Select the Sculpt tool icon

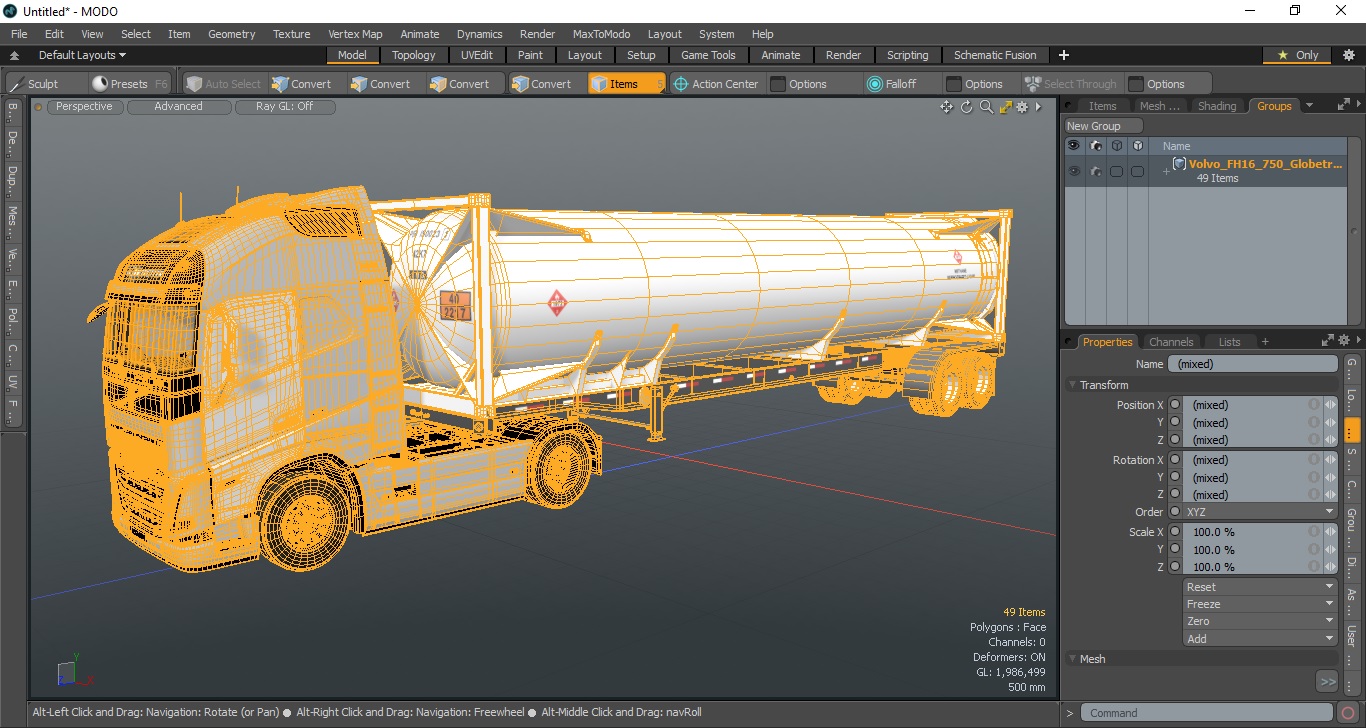tap(16, 84)
